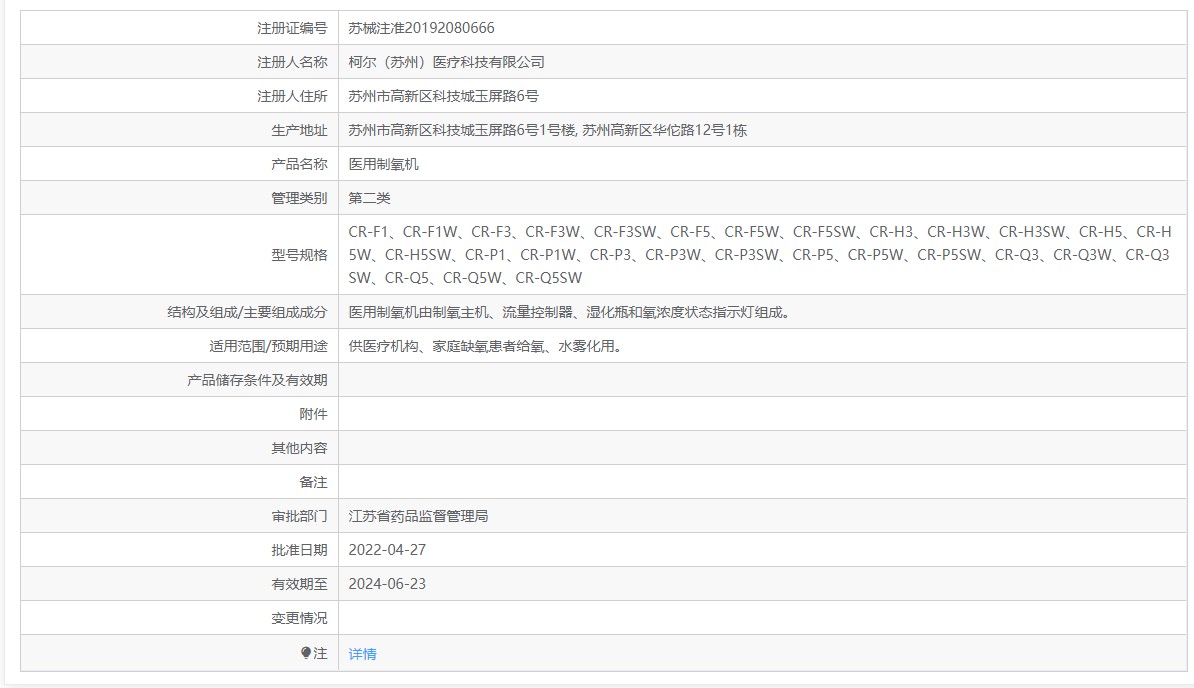Viewport: 1194px width, 688px height.
Task: Click the 附件 label
Action: coord(313,414)
